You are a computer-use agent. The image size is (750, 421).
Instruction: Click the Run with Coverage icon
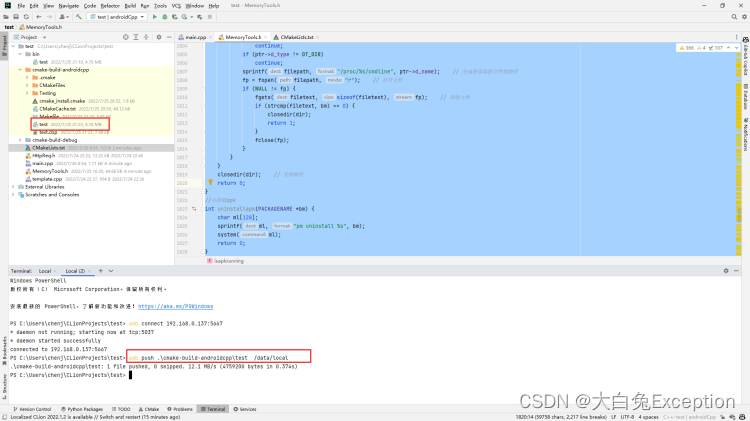(x=175, y=17)
